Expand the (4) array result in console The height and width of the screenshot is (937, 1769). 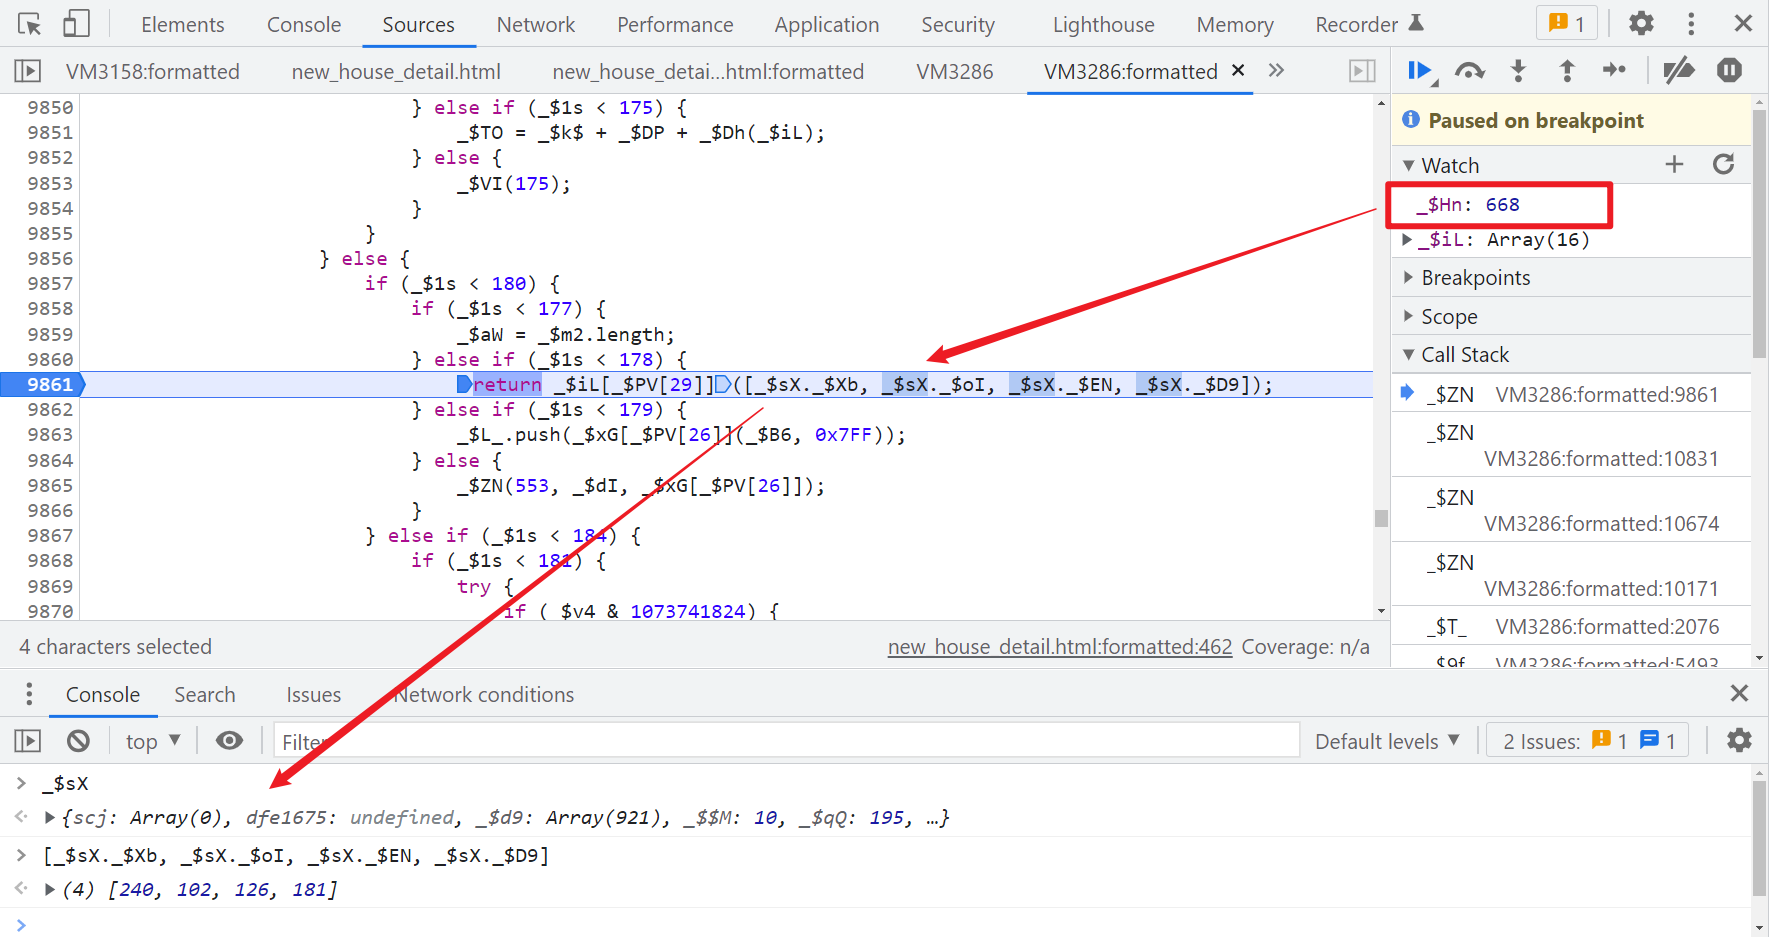[50, 889]
